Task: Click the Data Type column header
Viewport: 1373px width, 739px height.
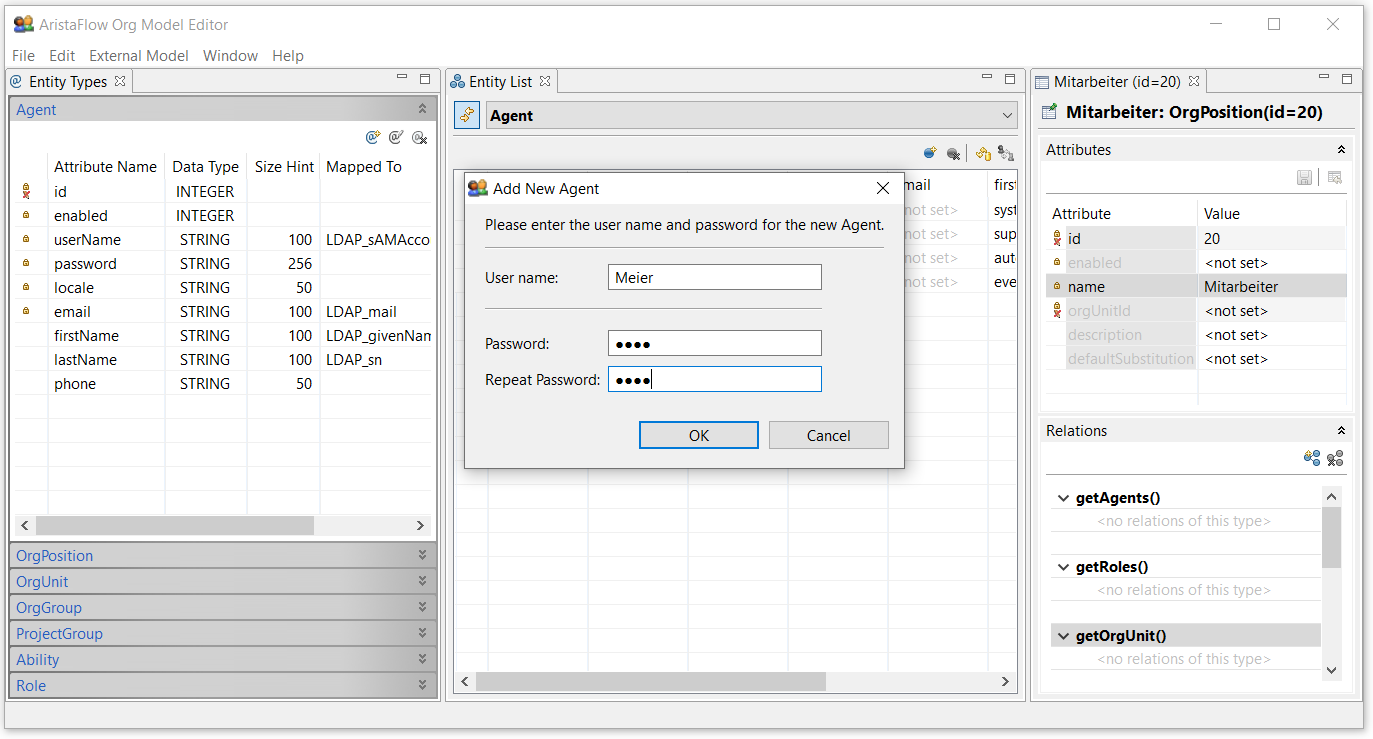Action: coord(205,167)
